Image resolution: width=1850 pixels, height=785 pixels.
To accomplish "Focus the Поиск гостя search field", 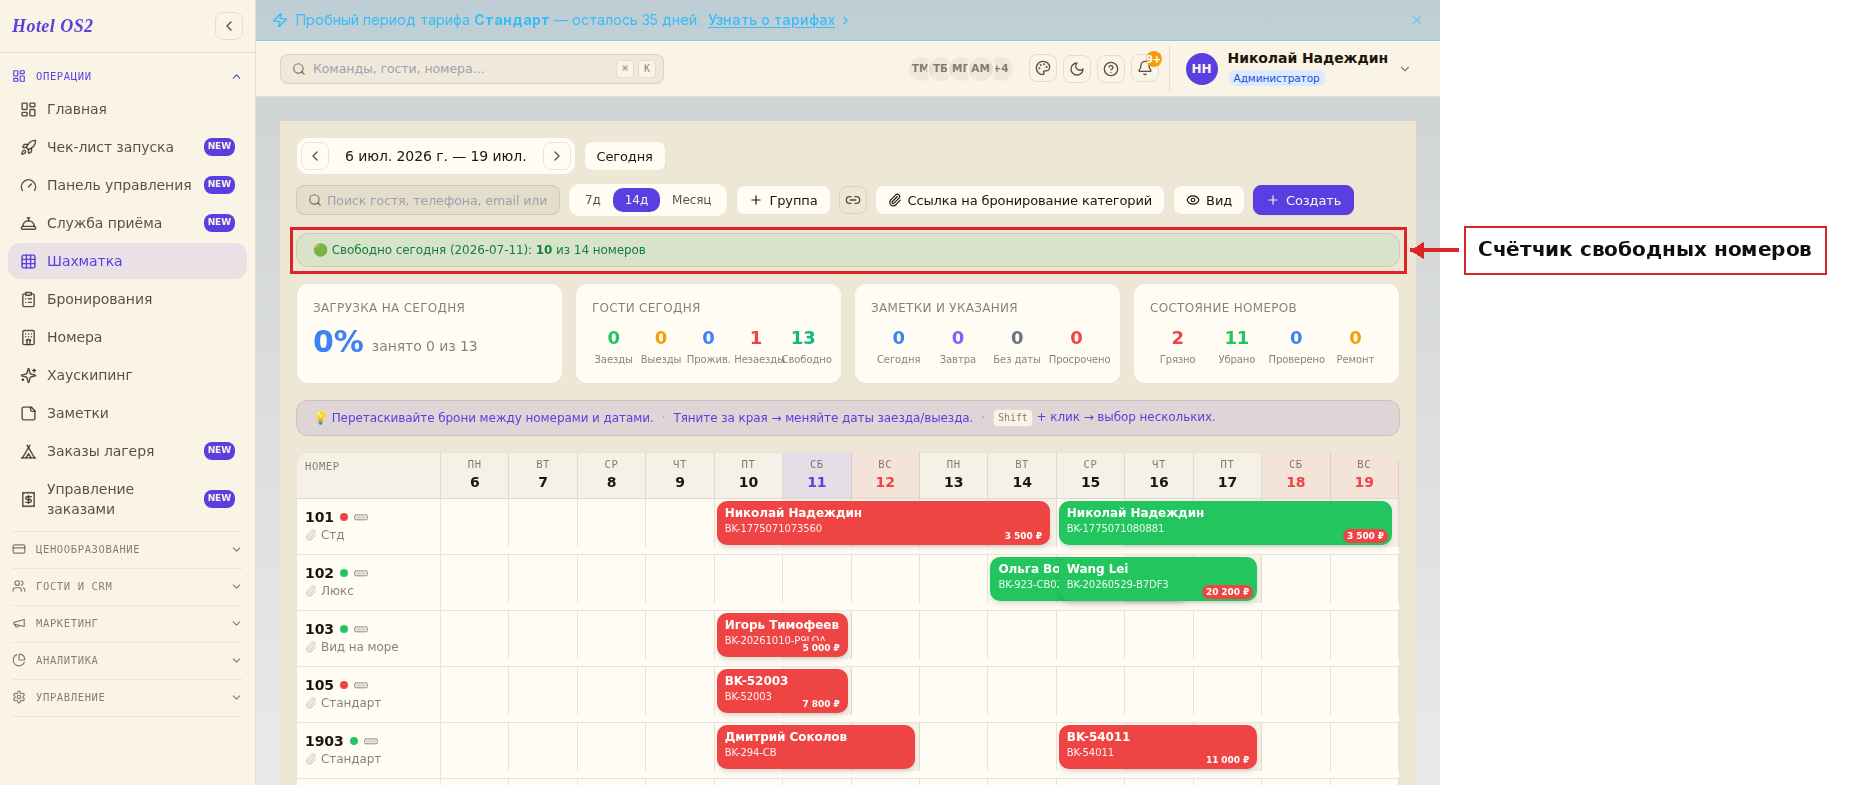I will (x=428, y=200).
